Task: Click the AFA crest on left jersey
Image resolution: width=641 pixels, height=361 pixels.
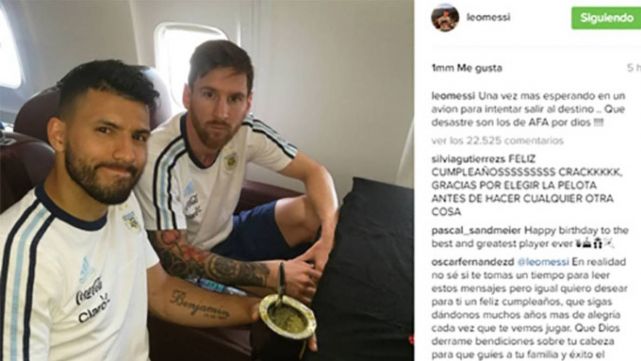Action: pyautogui.click(x=131, y=221)
